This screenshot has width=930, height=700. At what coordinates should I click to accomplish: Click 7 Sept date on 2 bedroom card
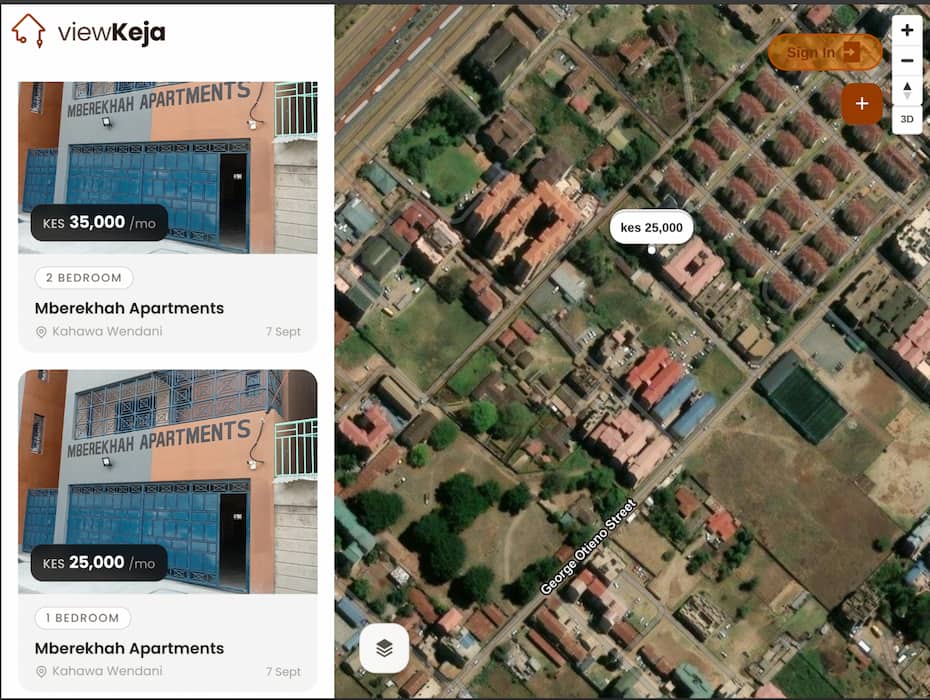[x=283, y=332]
